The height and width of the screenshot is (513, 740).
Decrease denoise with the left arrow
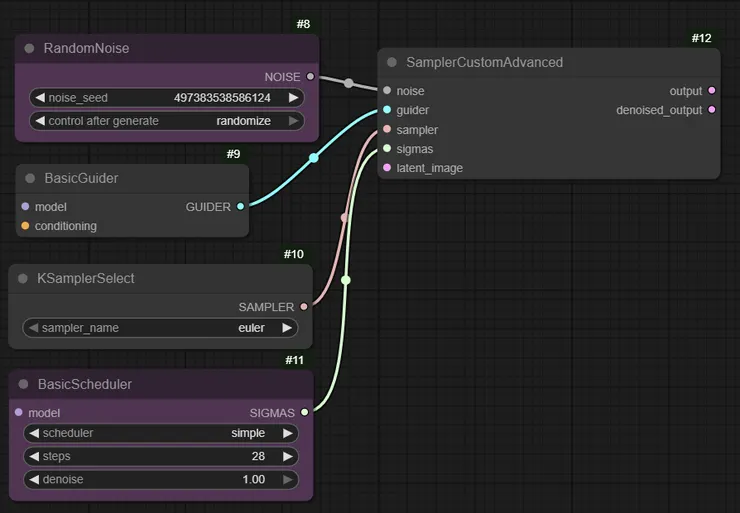click(x=34, y=479)
